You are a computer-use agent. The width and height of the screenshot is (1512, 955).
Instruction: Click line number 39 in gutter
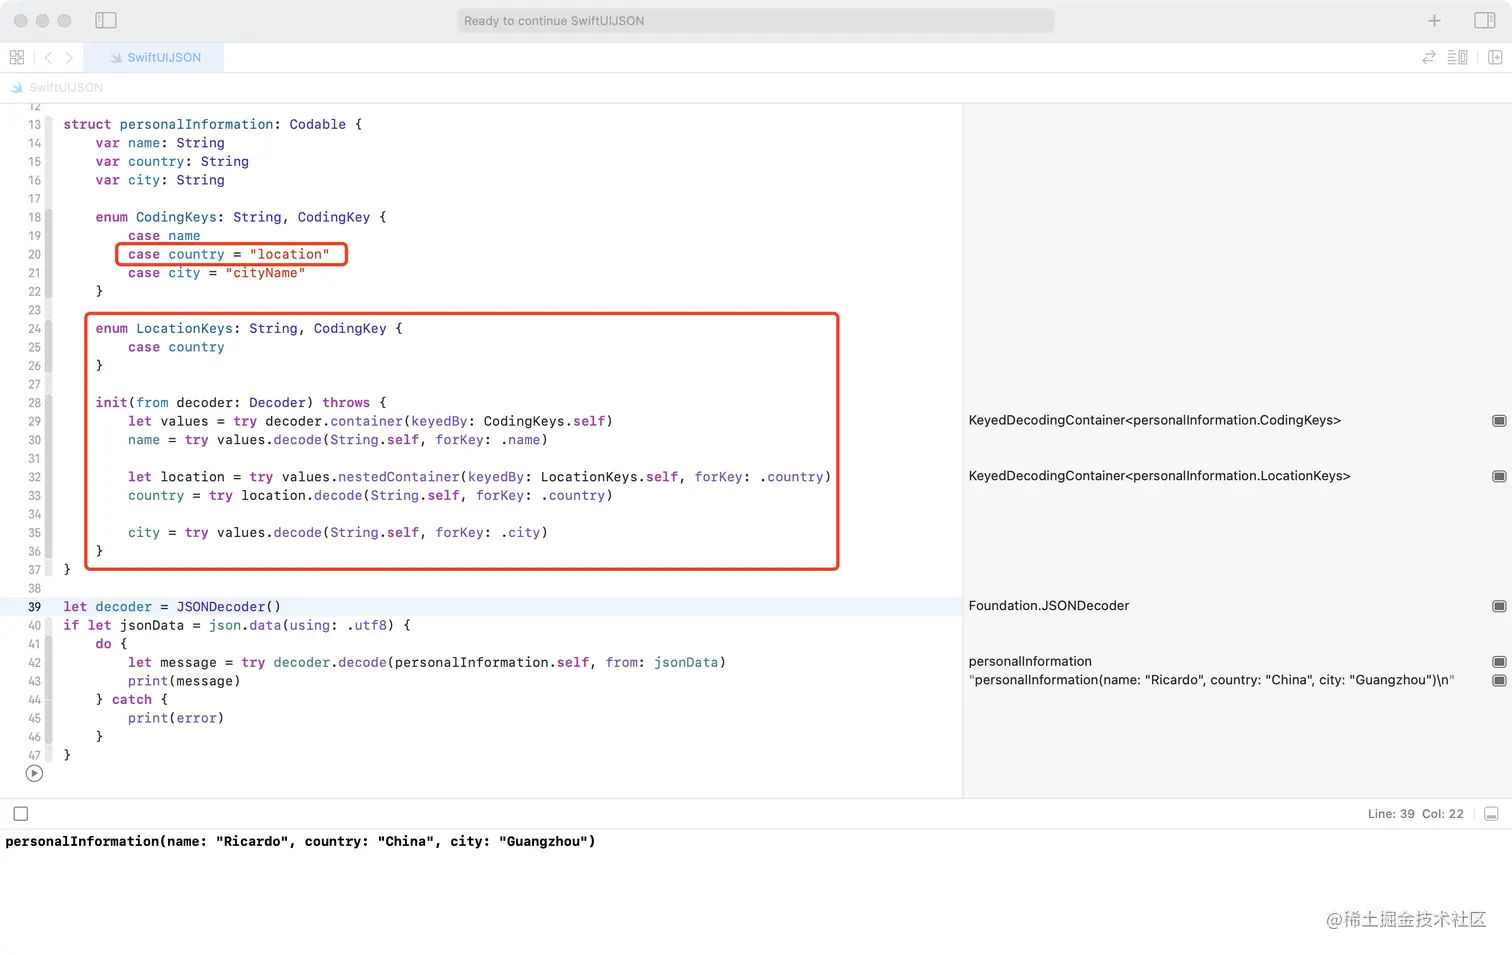[34, 607]
